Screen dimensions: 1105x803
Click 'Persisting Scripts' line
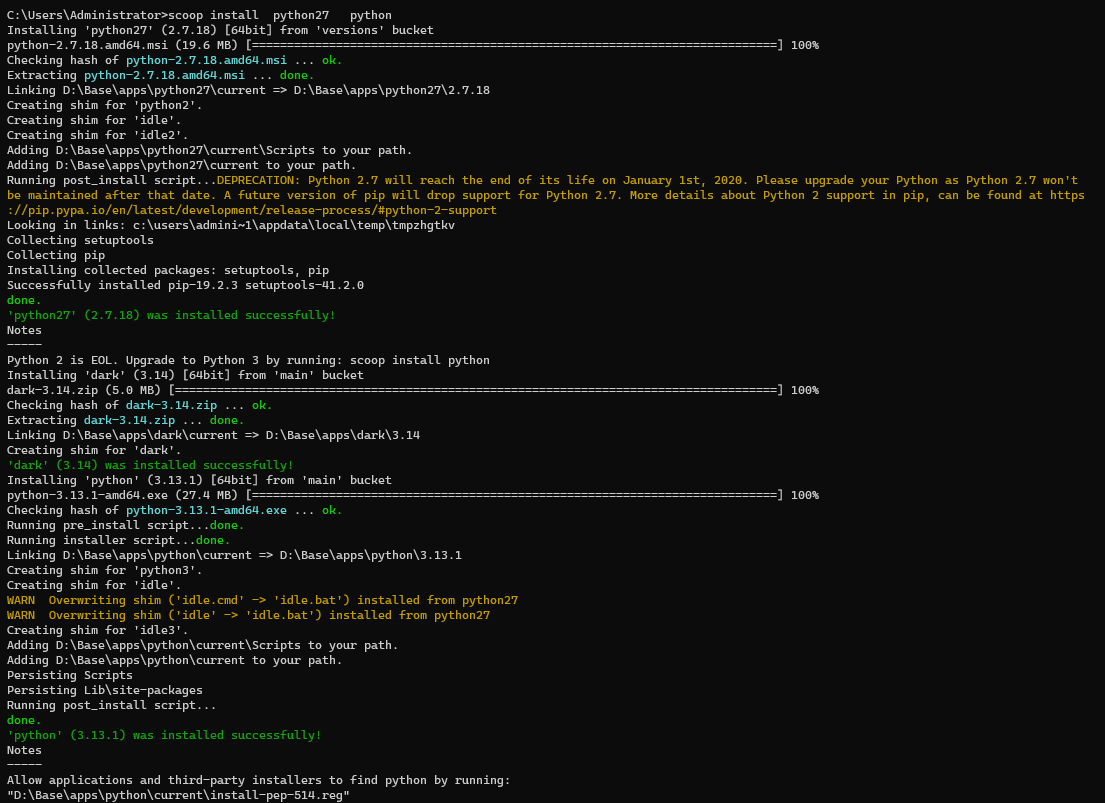[x=70, y=675]
